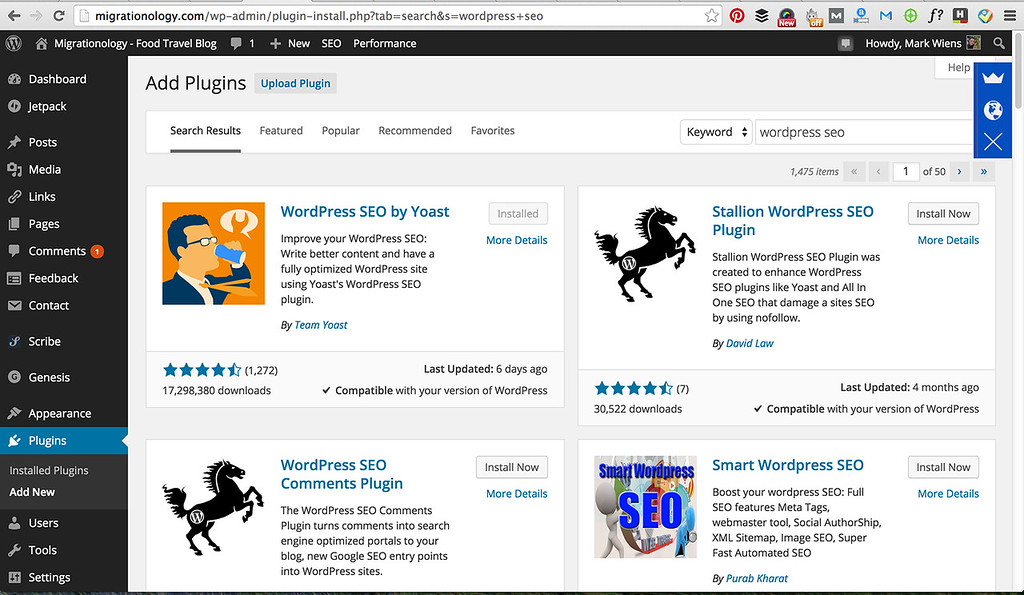Image resolution: width=1024 pixels, height=595 pixels.
Task: Switch to the Popular tab
Action: point(340,131)
